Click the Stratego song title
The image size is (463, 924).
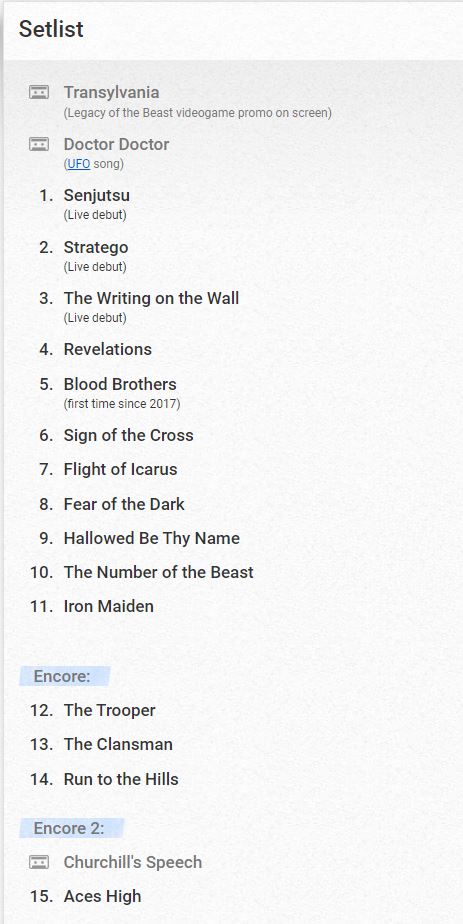[x=95, y=247]
